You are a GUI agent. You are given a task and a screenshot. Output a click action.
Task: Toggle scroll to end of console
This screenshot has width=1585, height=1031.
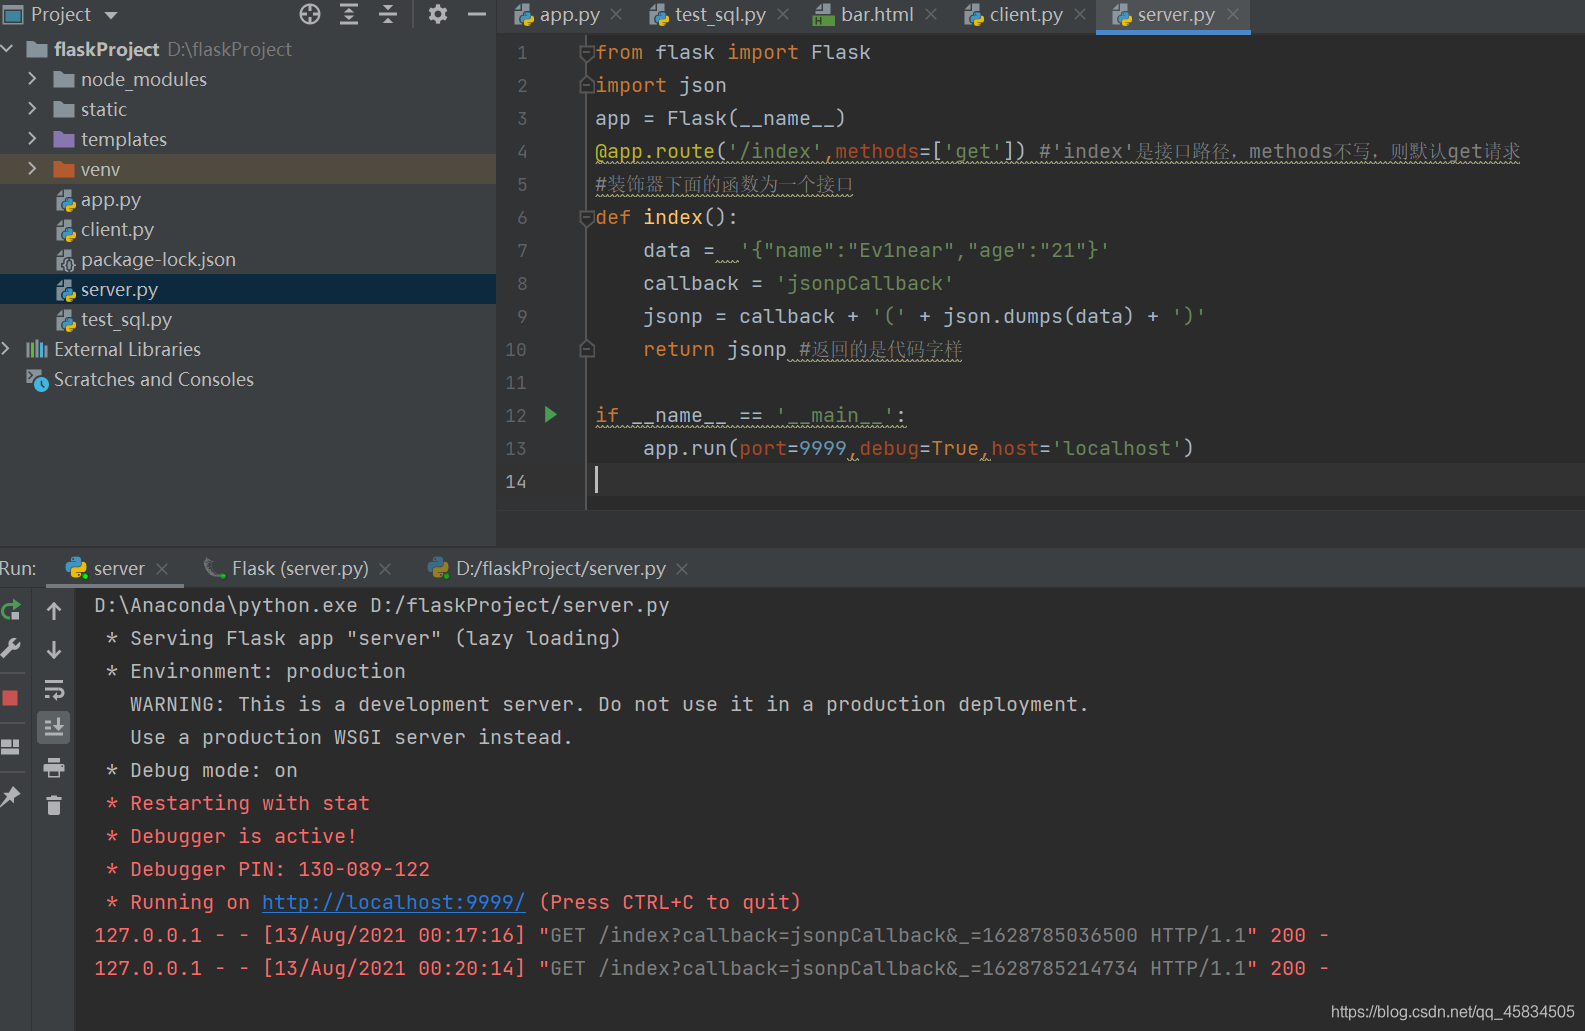(54, 727)
